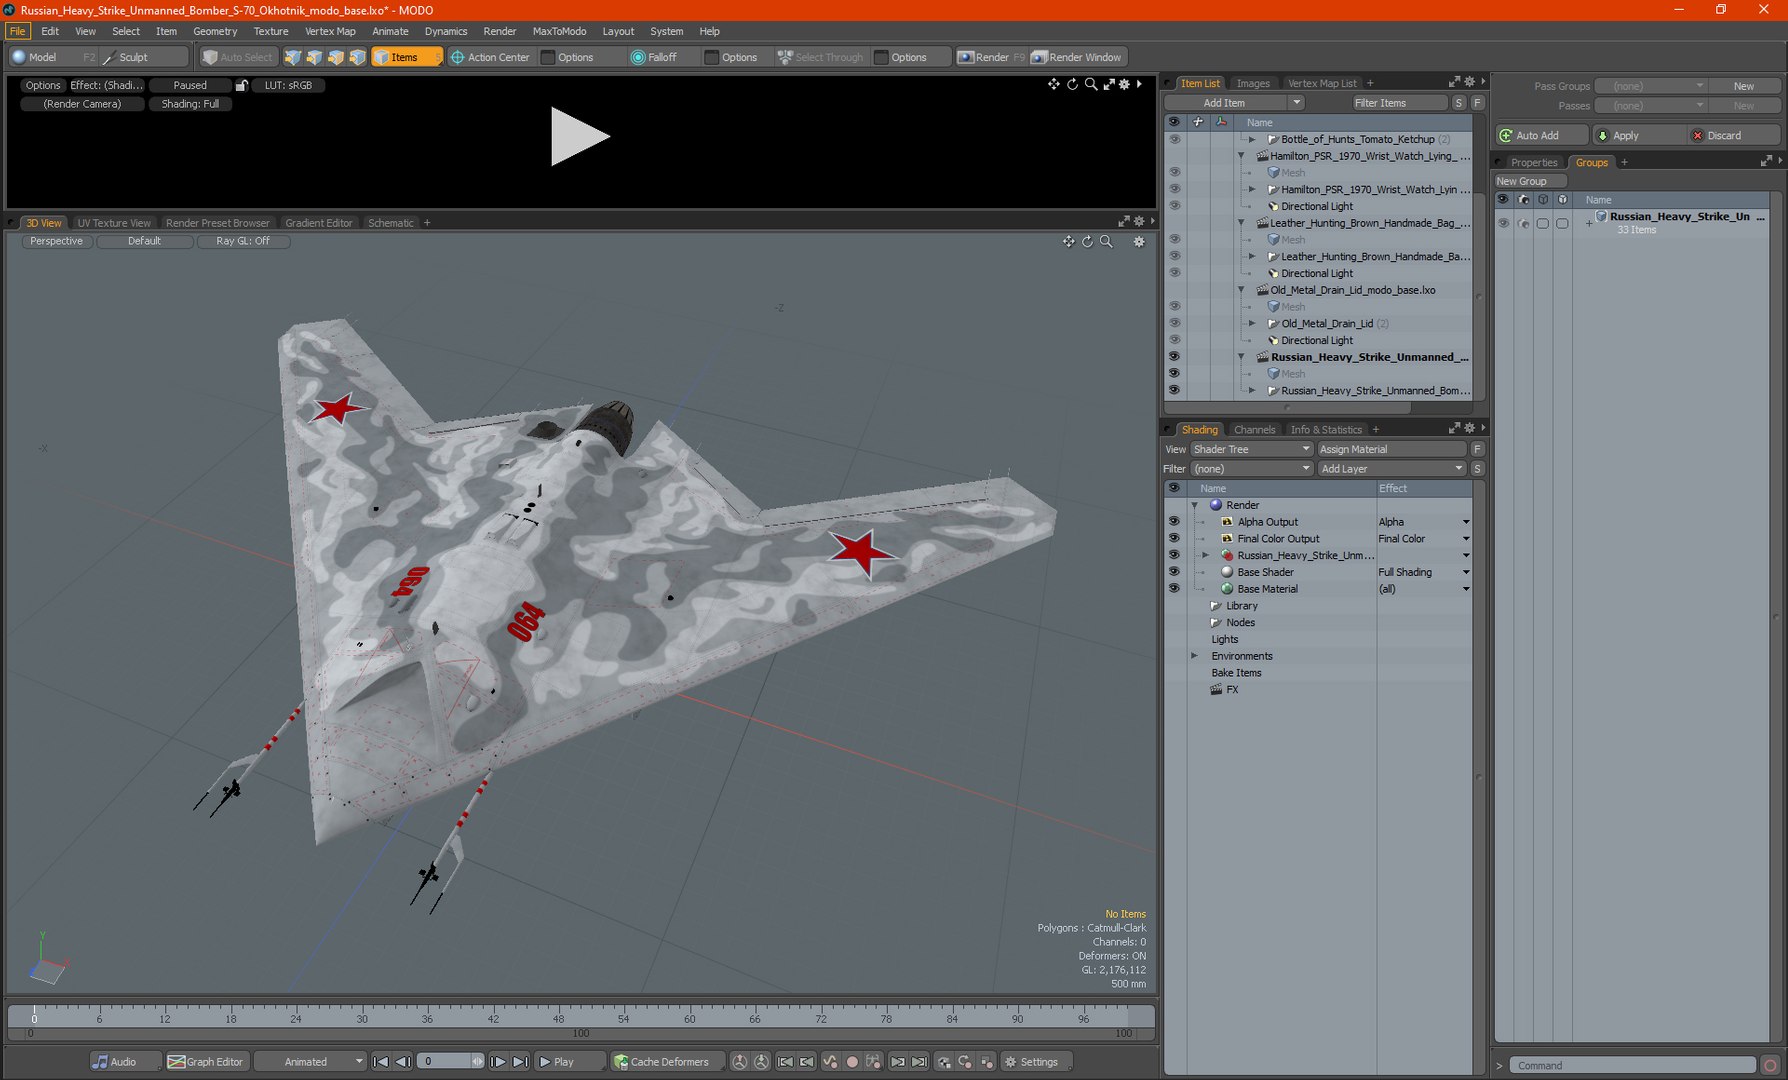Viewport: 1788px width, 1080px height.
Task: Toggle visibility of Russian_Heavy_Strike_Unmanned scene item
Action: point(1174,357)
